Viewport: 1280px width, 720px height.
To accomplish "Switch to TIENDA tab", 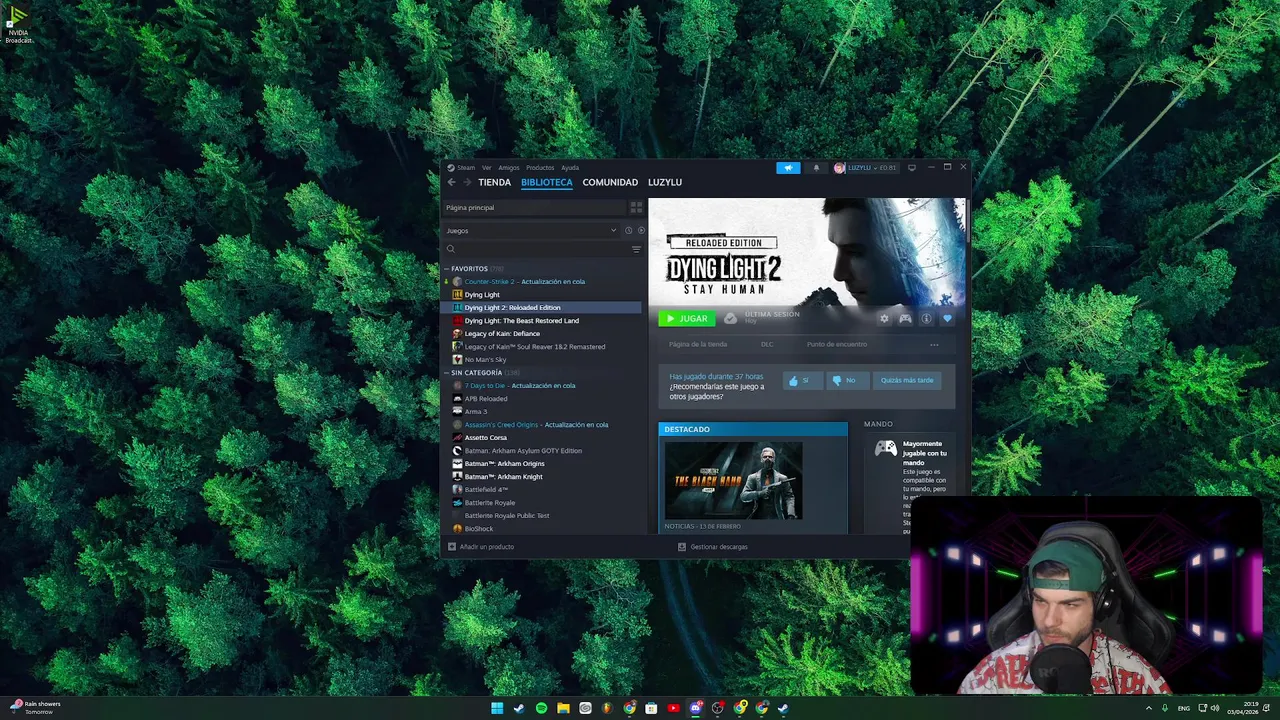I will [x=494, y=182].
